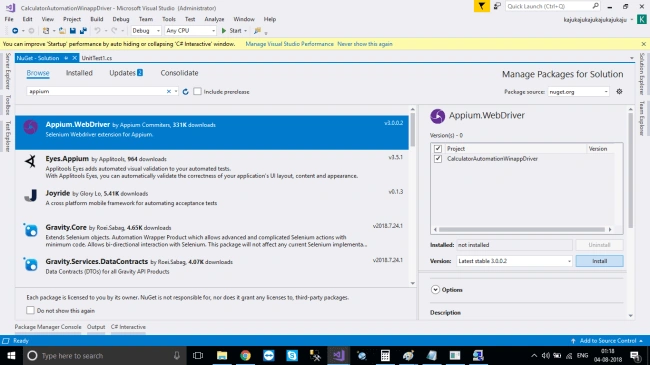The width and height of the screenshot is (650, 365).
Task: Open the Analyze menu
Action: 214,19
